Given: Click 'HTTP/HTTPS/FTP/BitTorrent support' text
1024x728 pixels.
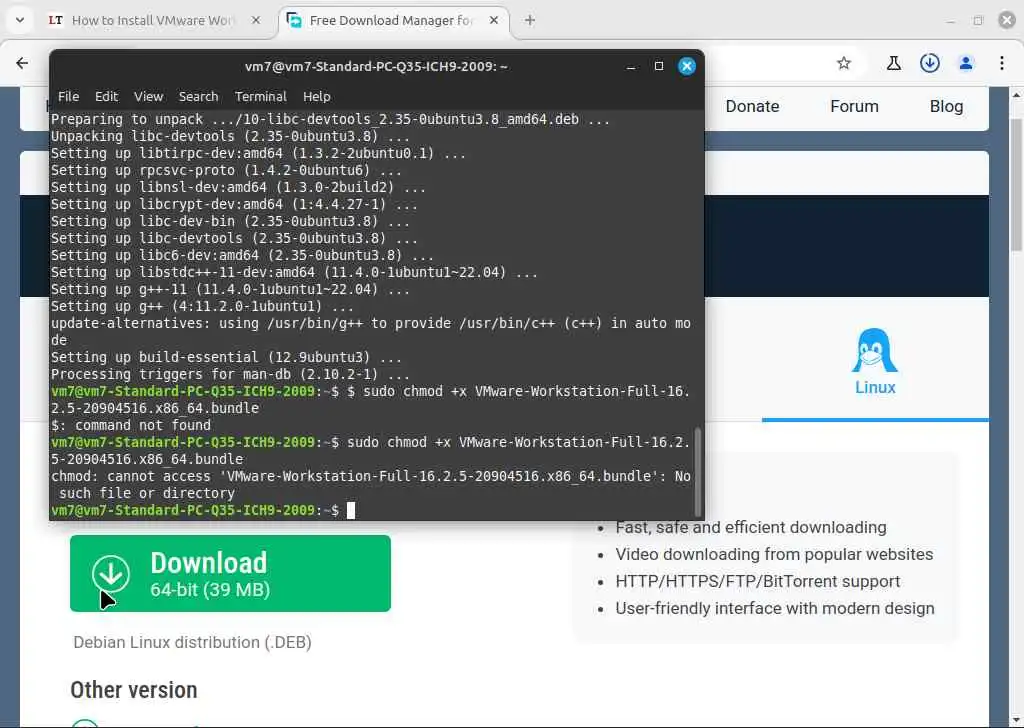Looking at the screenshot, I should pos(758,581).
